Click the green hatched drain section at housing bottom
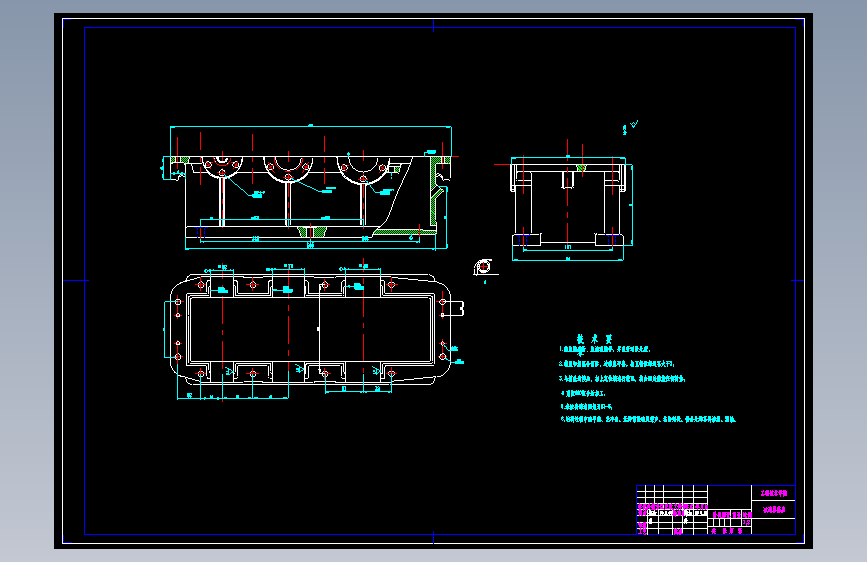This screenshot has height=562, width=867. coord(311,231)
